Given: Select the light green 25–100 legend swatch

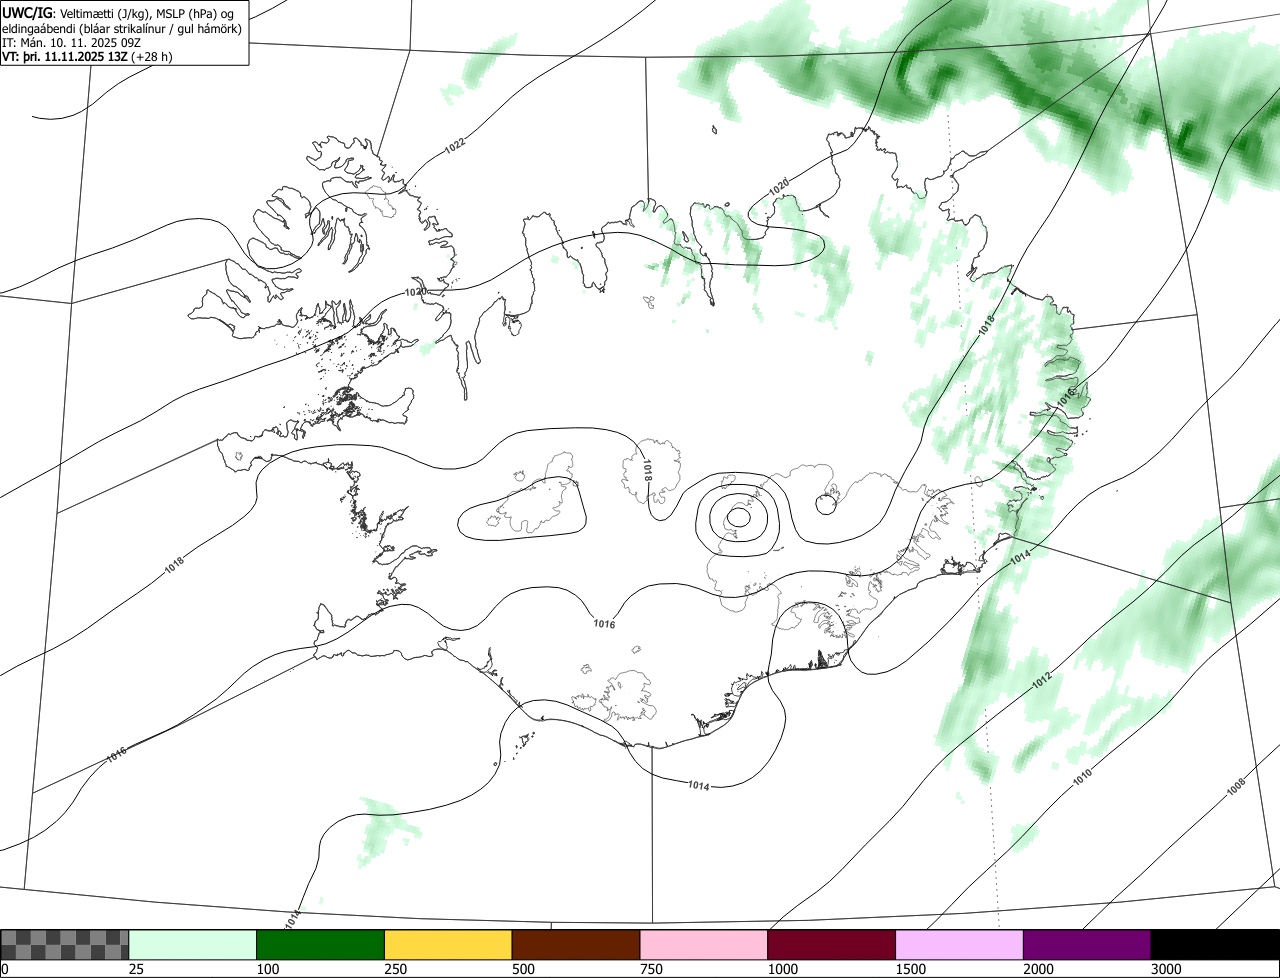Looking at the screenshot, I should (x=193, y=945).
